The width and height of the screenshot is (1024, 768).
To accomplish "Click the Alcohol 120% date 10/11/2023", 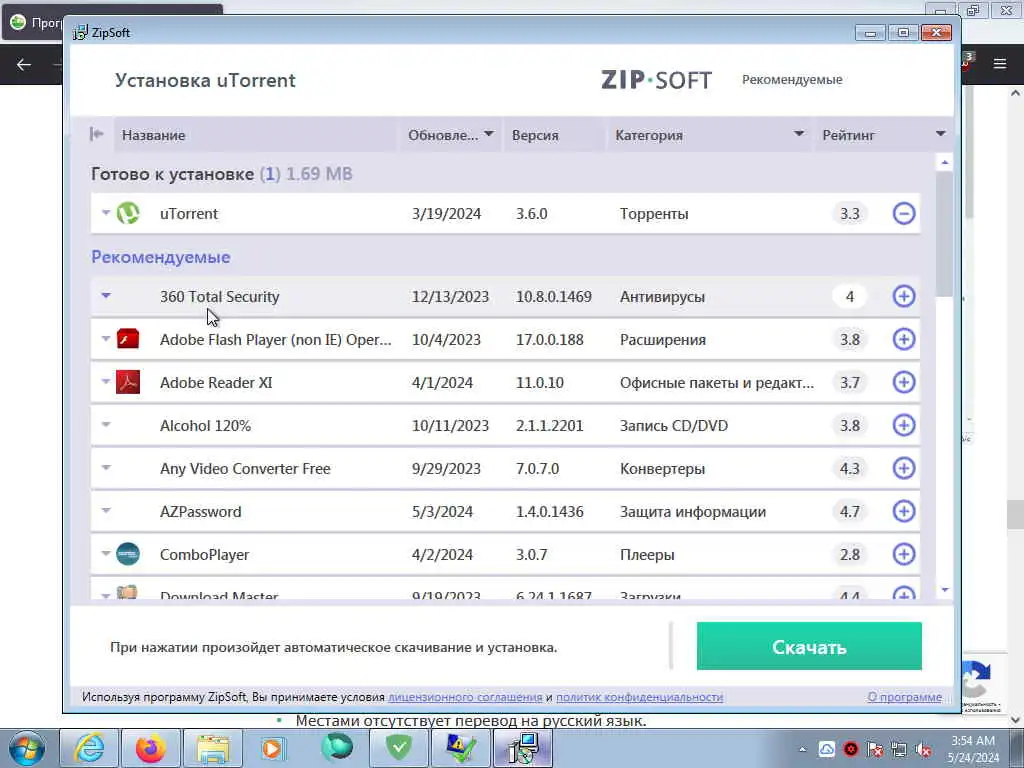I will [450, 426].
